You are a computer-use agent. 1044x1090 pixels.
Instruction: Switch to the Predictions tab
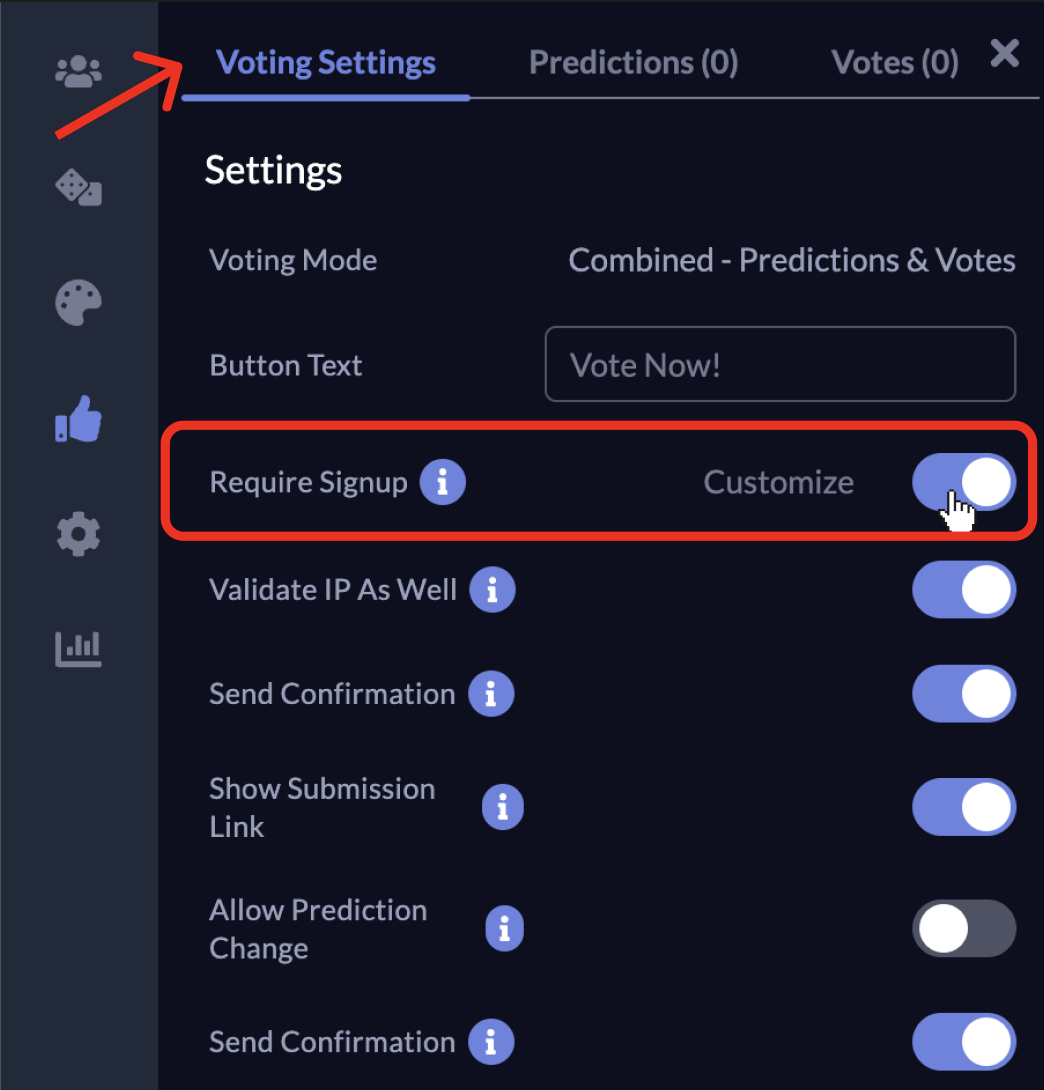[x=633, y=62]
